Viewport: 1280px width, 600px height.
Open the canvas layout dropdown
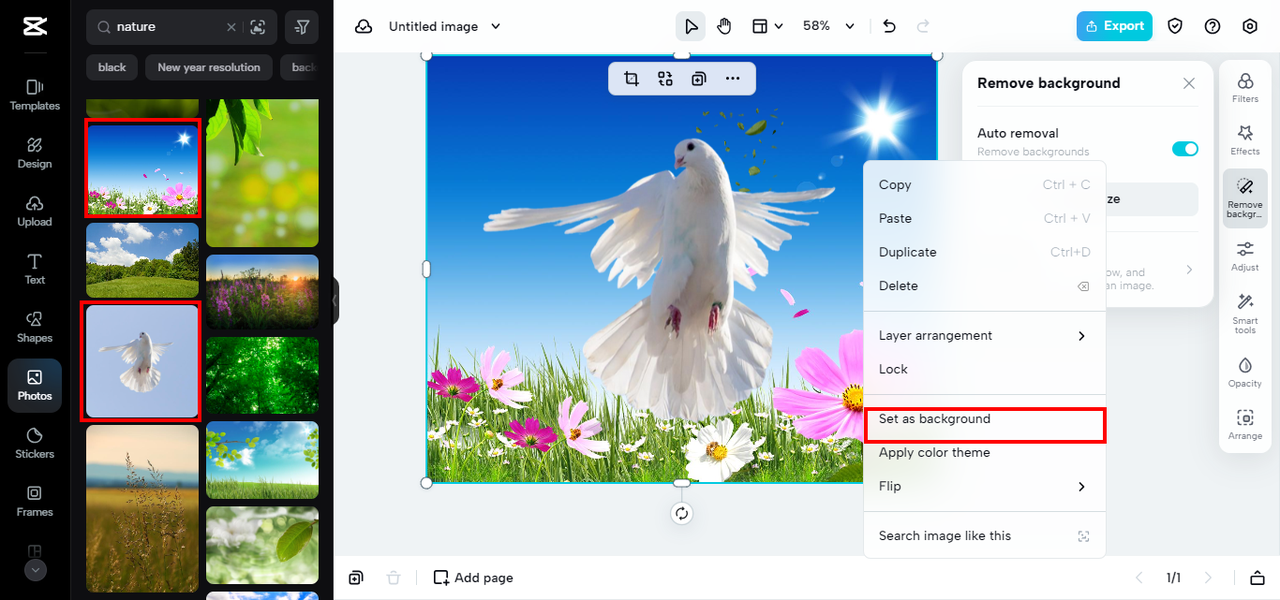click(x=767, y=27)
